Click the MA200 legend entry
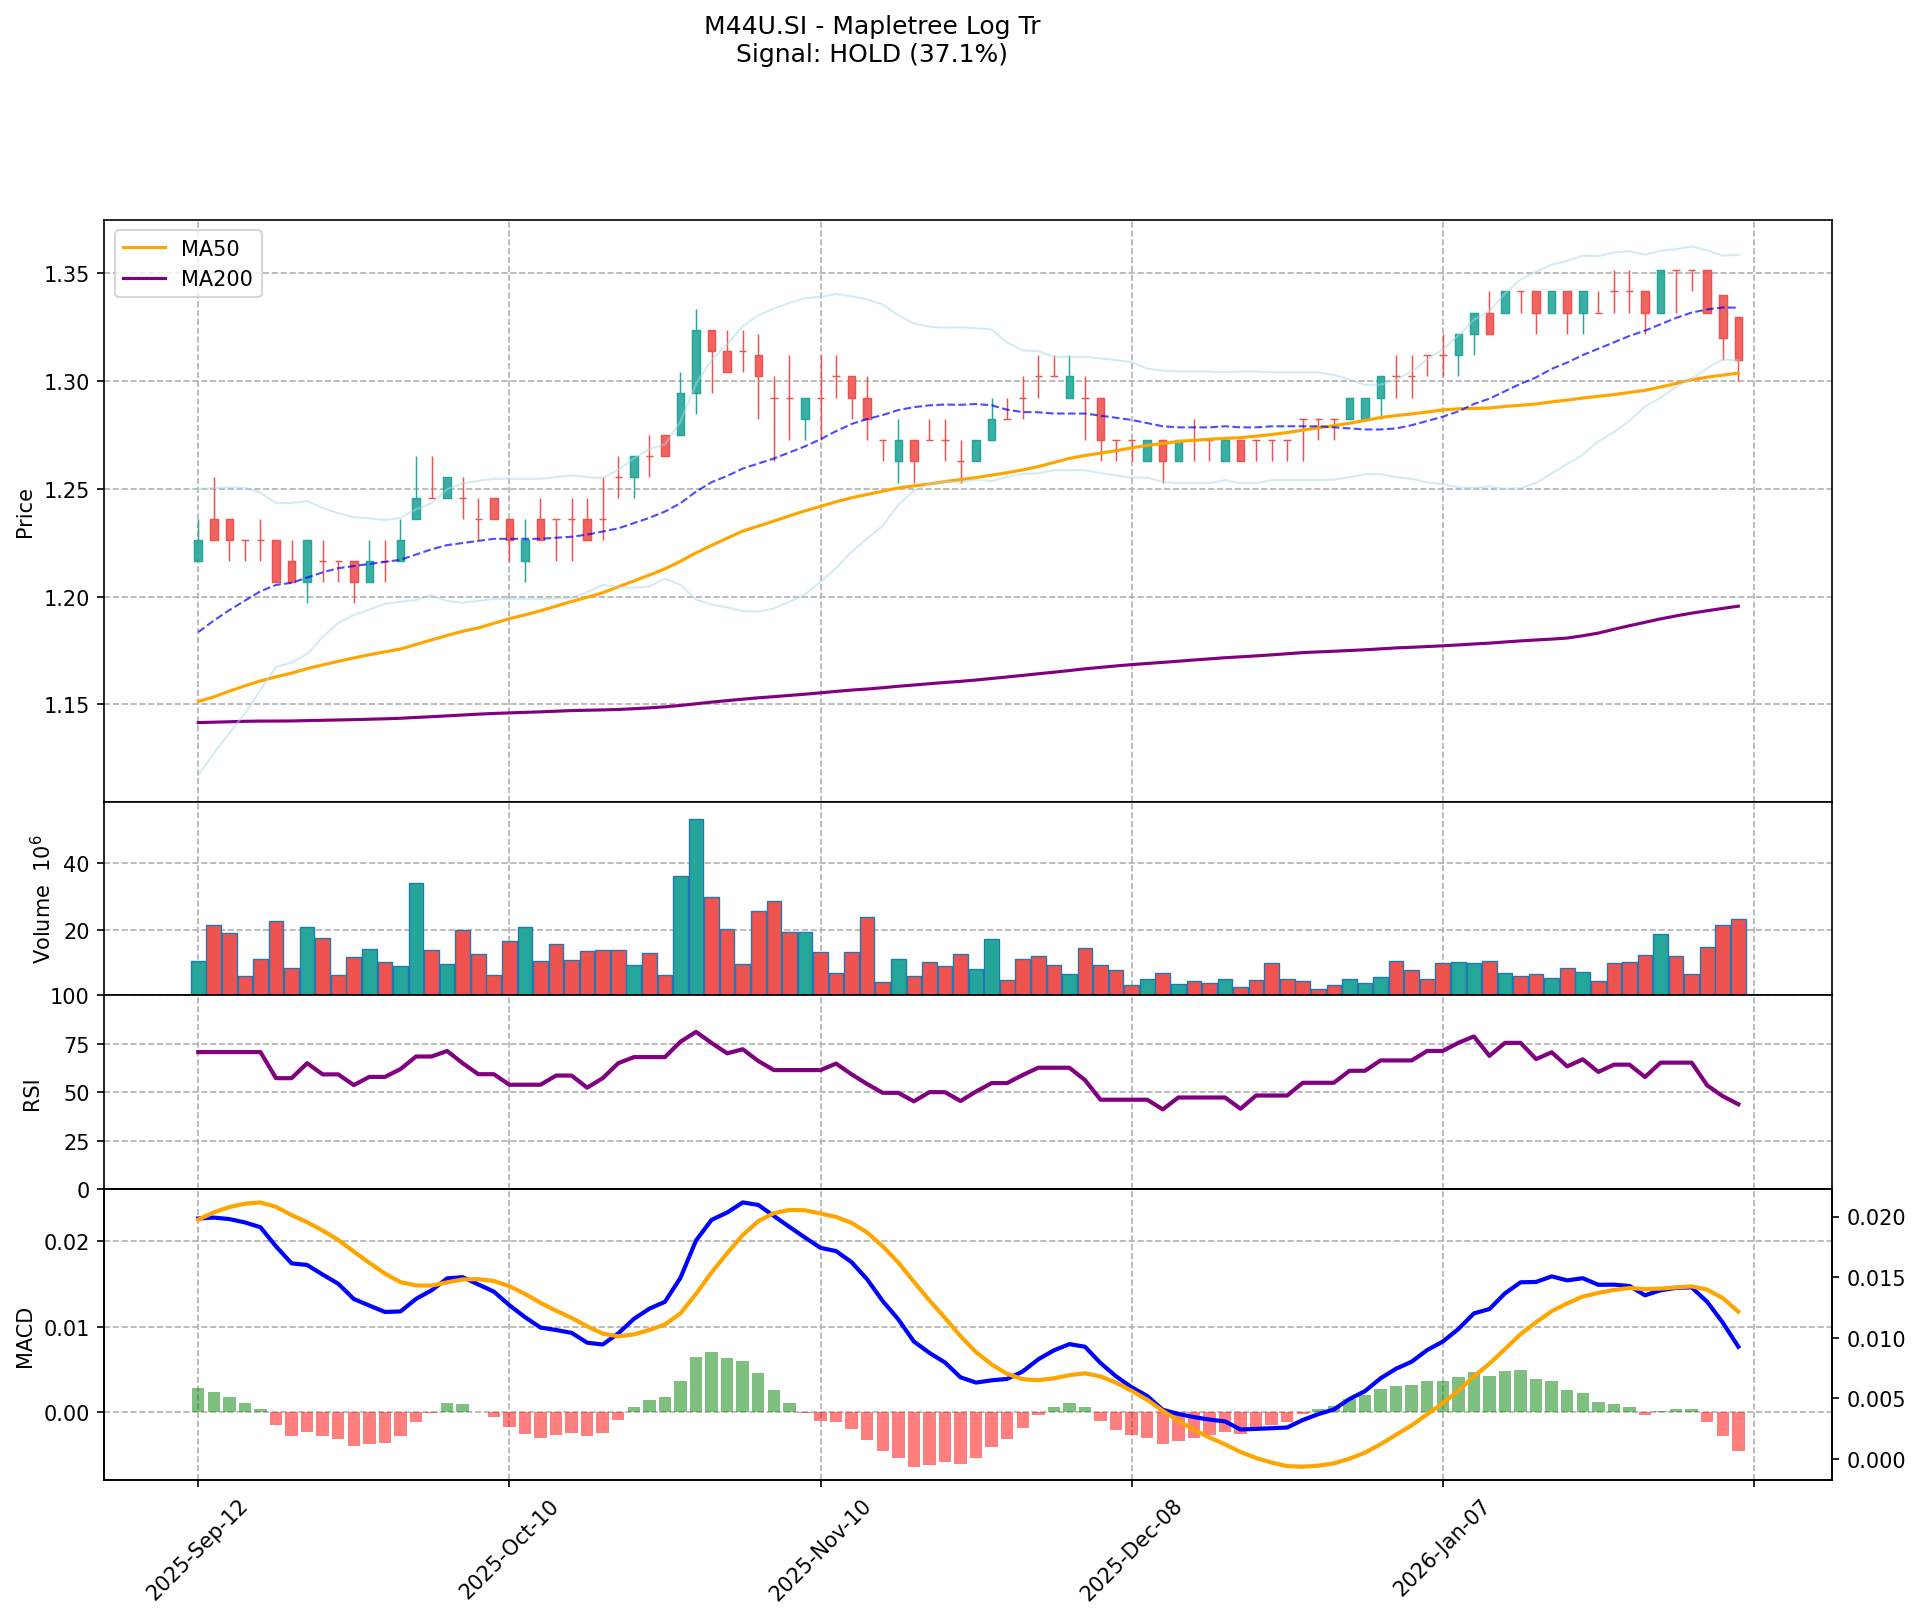Viewport: 1921px width, 1619px height. pyautogui.click(x=215, y=279)
